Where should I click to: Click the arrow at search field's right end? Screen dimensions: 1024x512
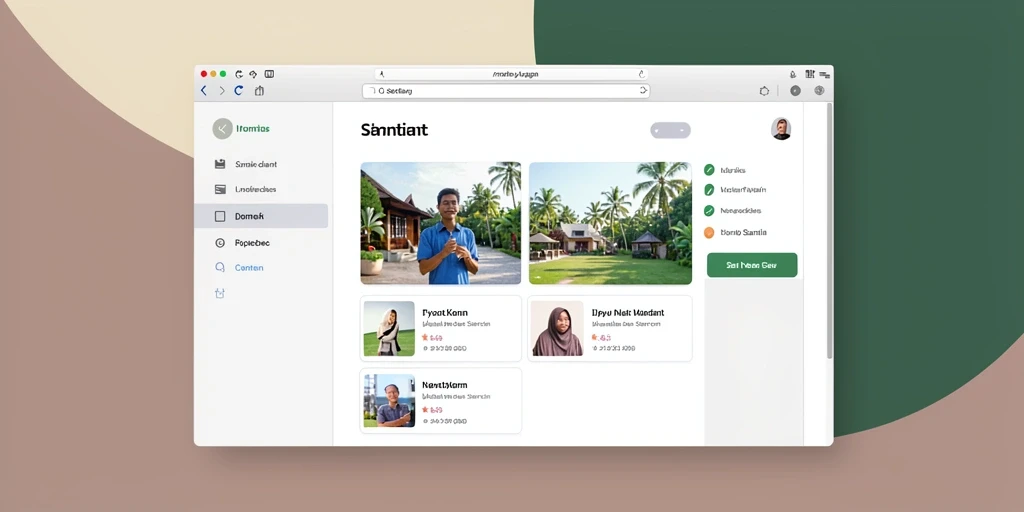click(643, 91)
